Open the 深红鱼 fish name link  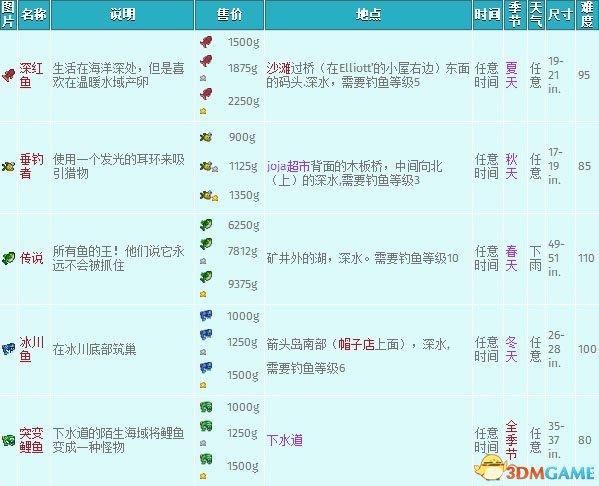31,75
